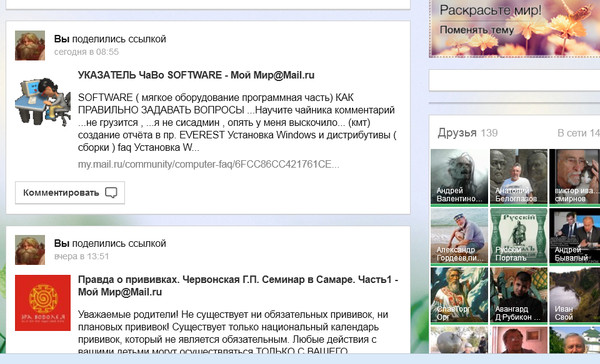Open friend Андрей Валентино profile photo
This screenshot has width=600, height=364.
[459, 176]
